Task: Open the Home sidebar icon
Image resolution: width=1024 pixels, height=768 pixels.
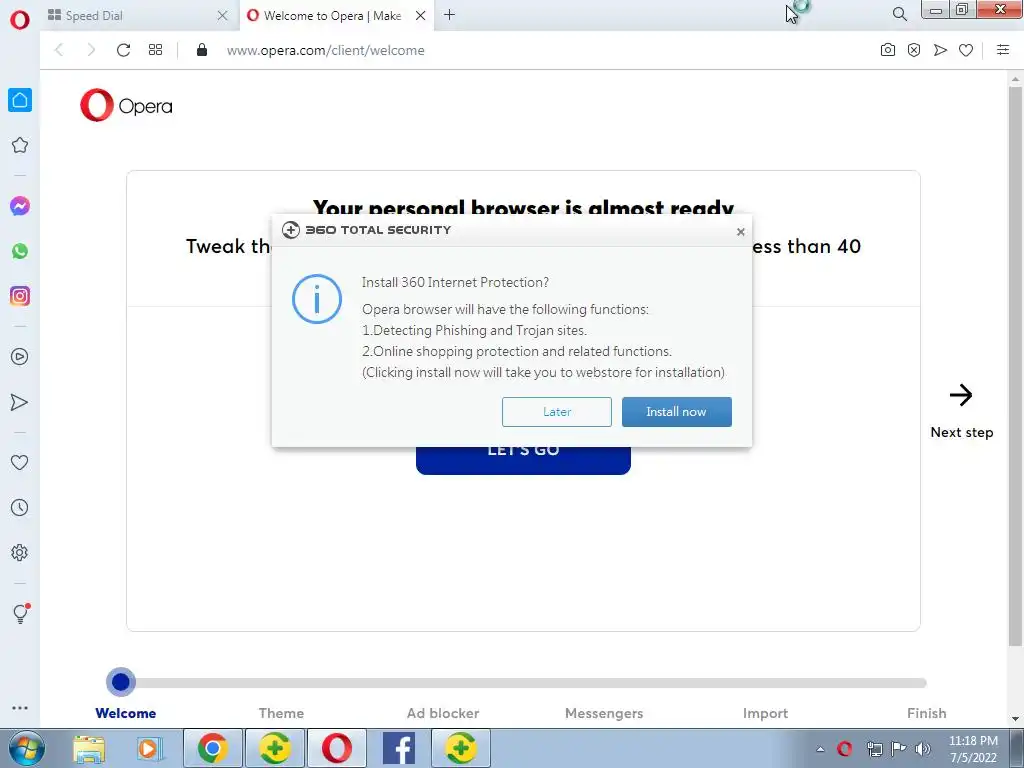Action: tap(20, 100)
